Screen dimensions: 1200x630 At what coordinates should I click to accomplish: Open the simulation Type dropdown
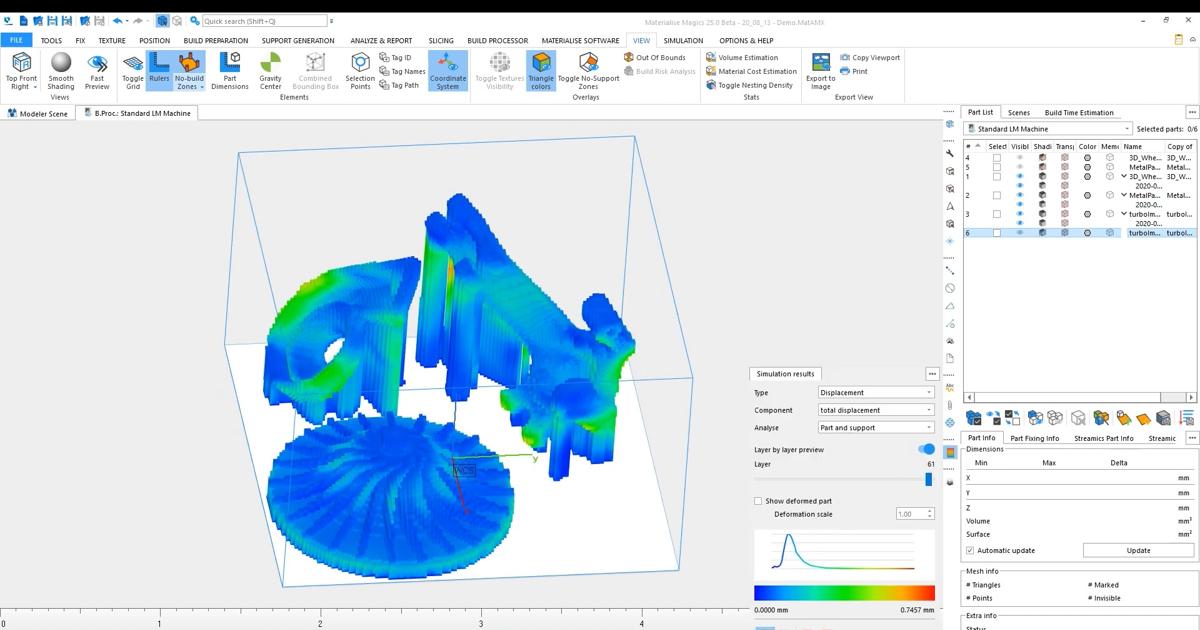[876, 393]
